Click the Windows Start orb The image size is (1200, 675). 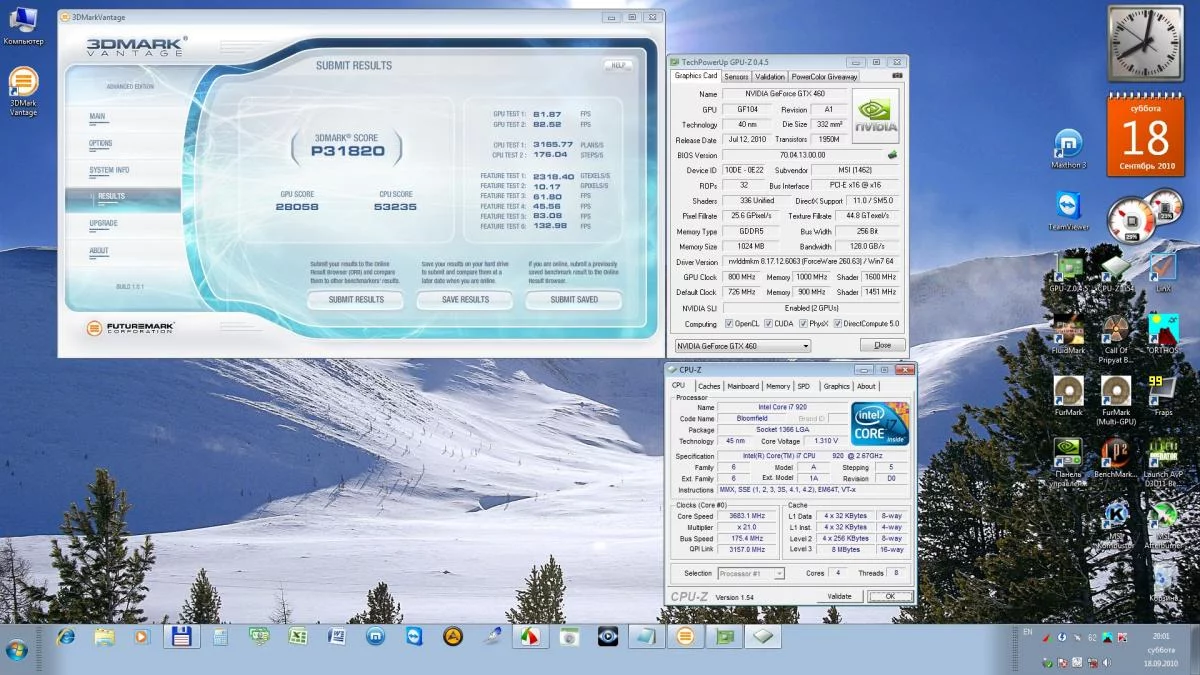[17, 648]
